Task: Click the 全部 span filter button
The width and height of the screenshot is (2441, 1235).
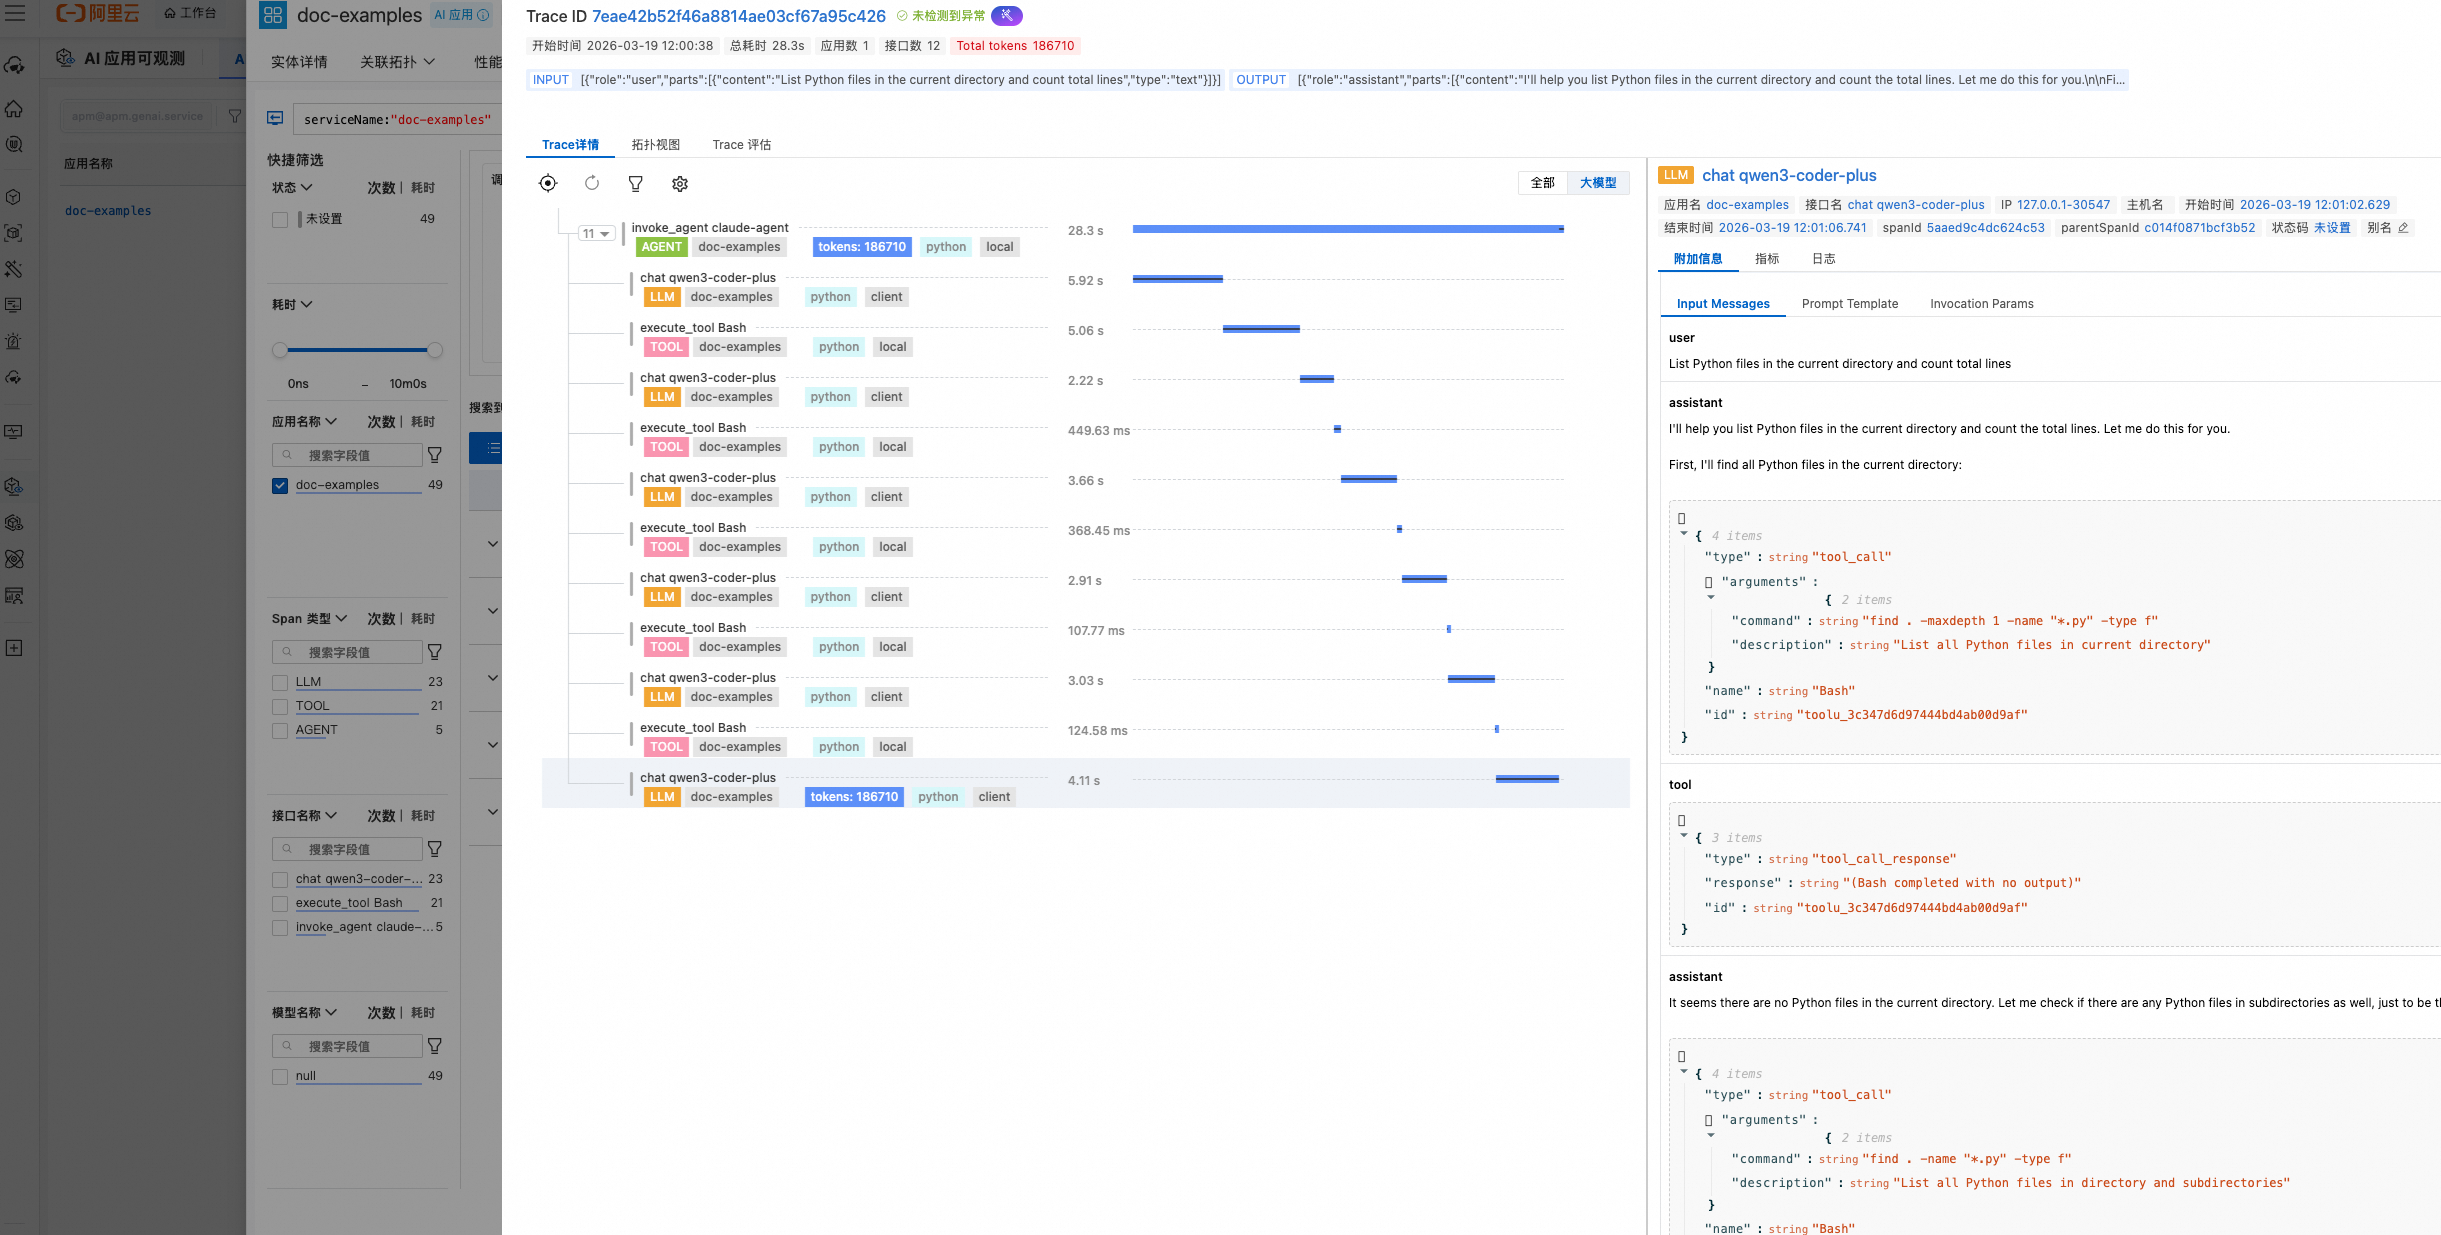Action: pos(1542,183)
